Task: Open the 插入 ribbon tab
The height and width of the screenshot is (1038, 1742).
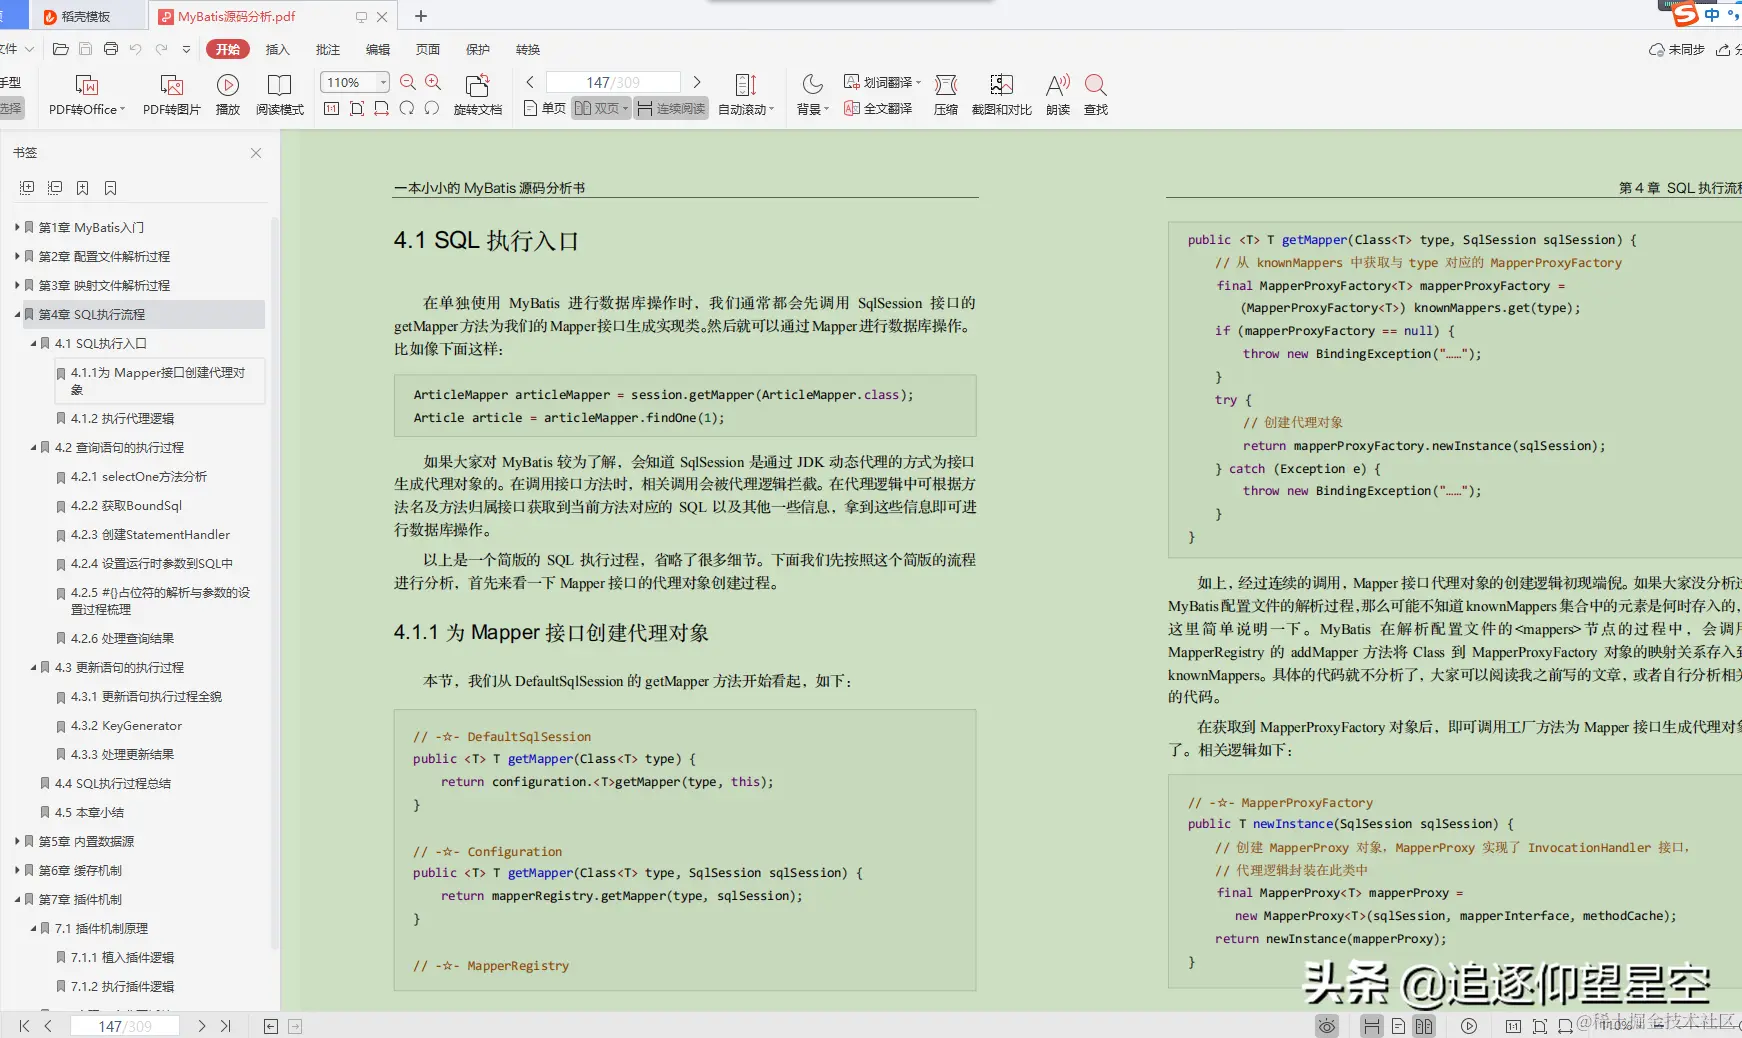Action: point(277,49)
